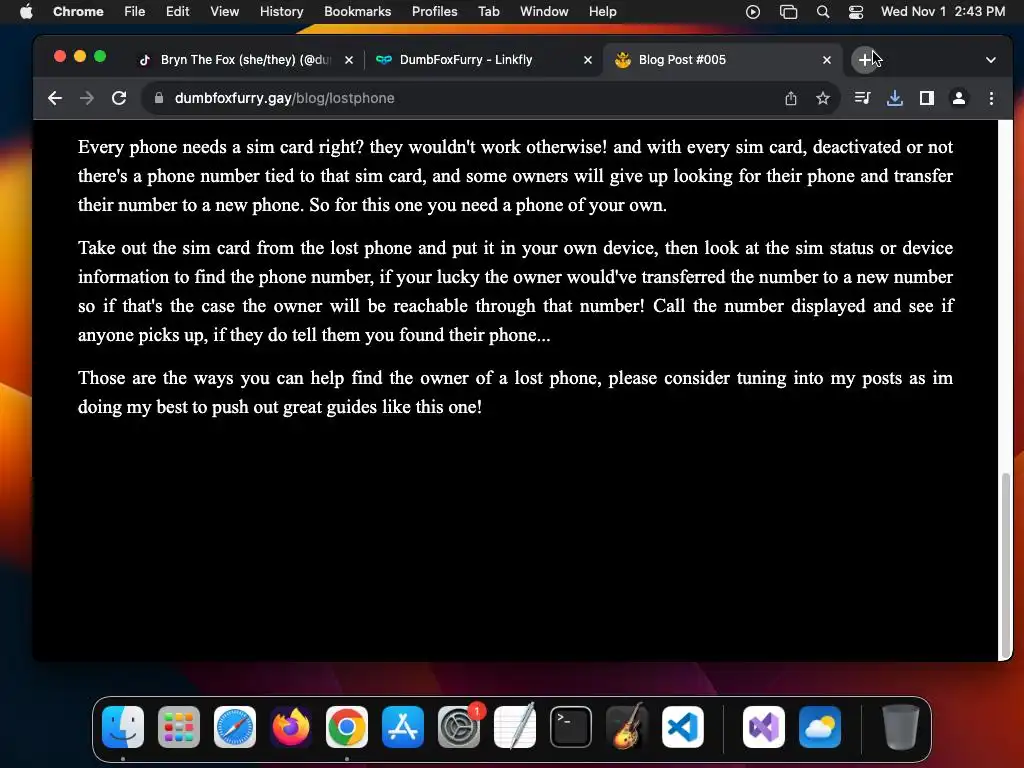
Task: Open the Chrome app menu
Action: (78, 12)
